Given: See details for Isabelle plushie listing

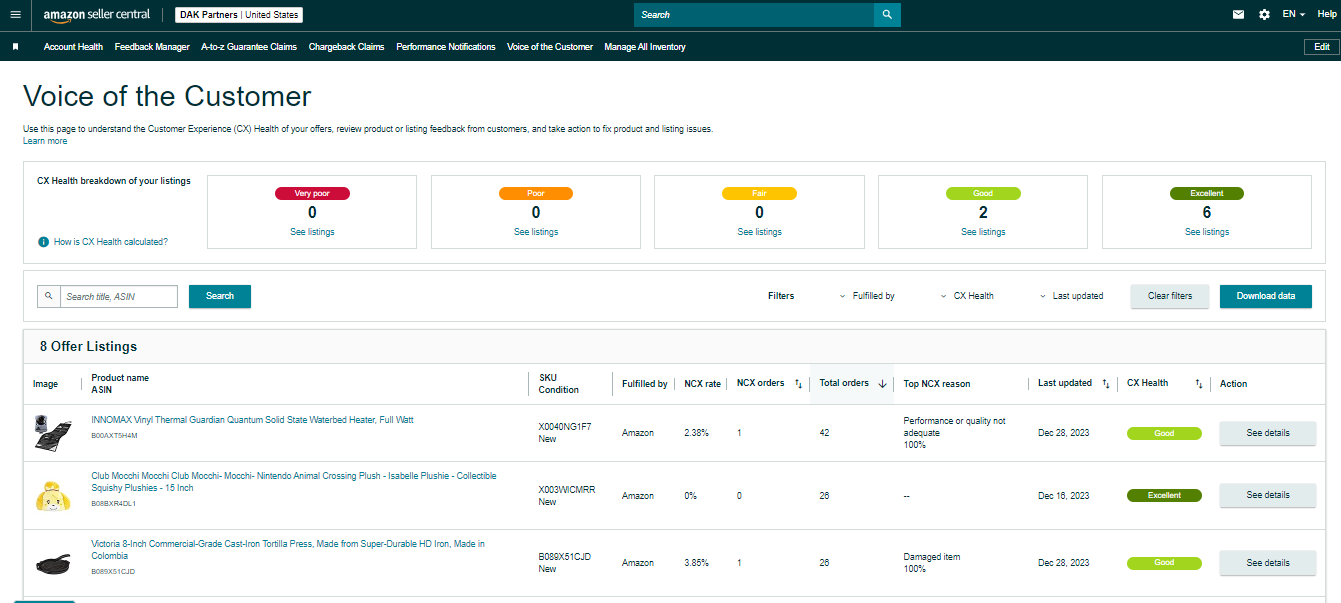Looking at the screenshot, I should coord(1268,495).
